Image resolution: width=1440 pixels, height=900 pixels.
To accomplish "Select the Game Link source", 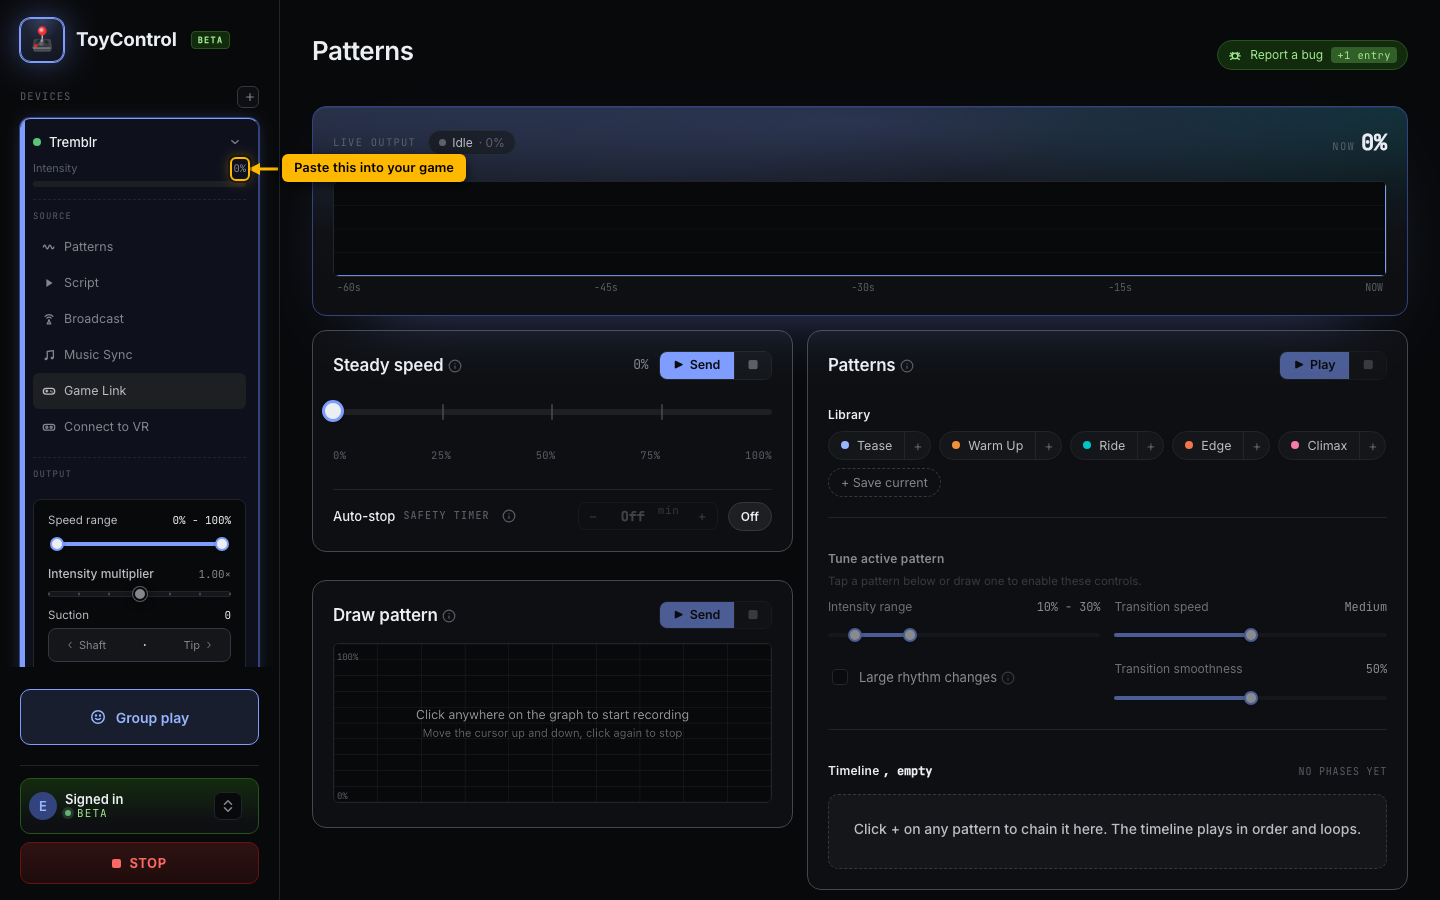I will click(139, 391).
